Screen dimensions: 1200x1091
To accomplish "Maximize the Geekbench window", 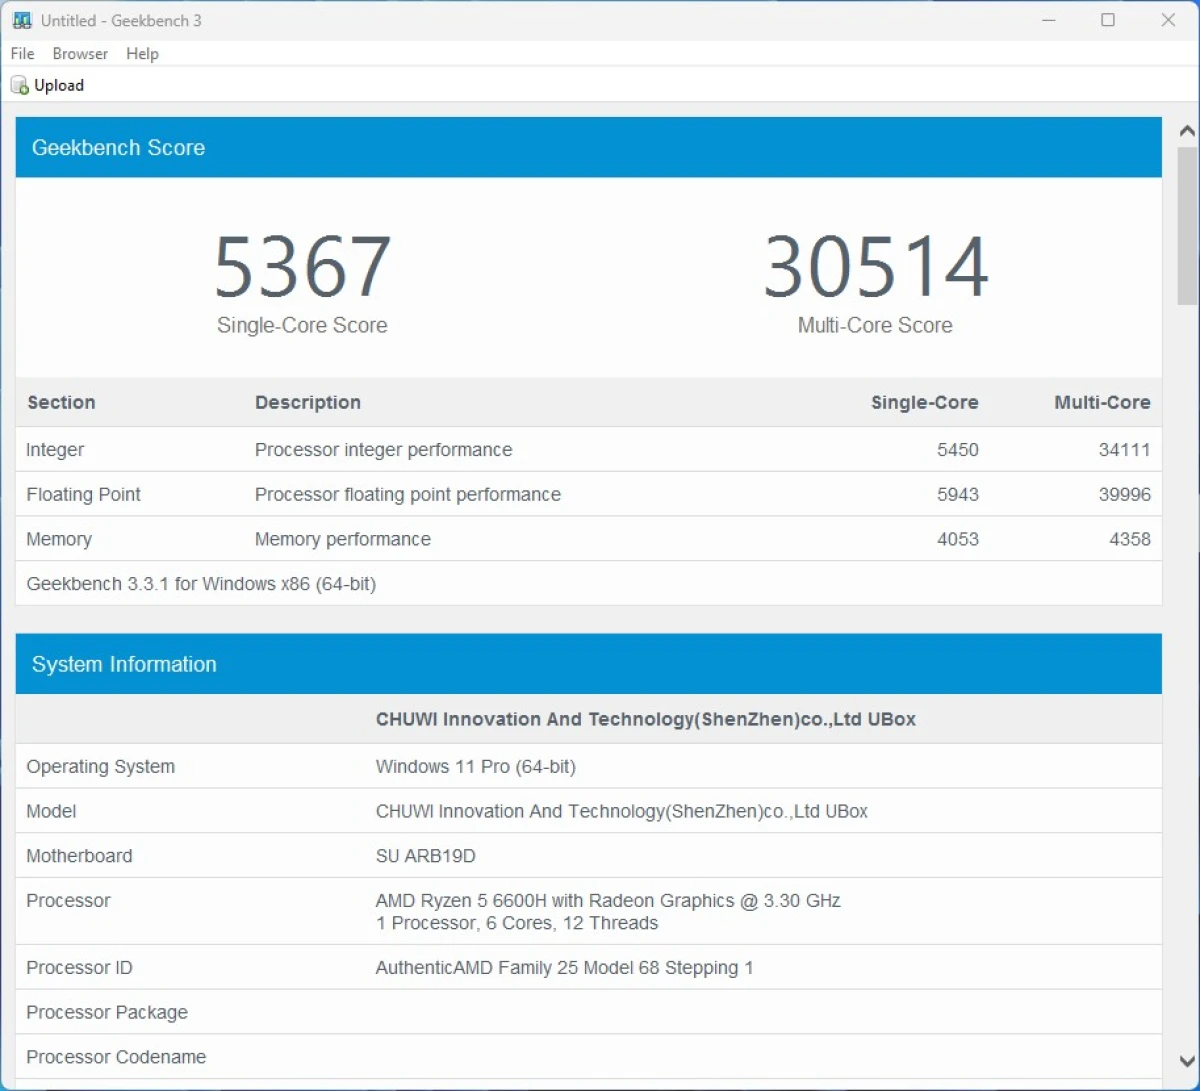I will point(1108,20).
